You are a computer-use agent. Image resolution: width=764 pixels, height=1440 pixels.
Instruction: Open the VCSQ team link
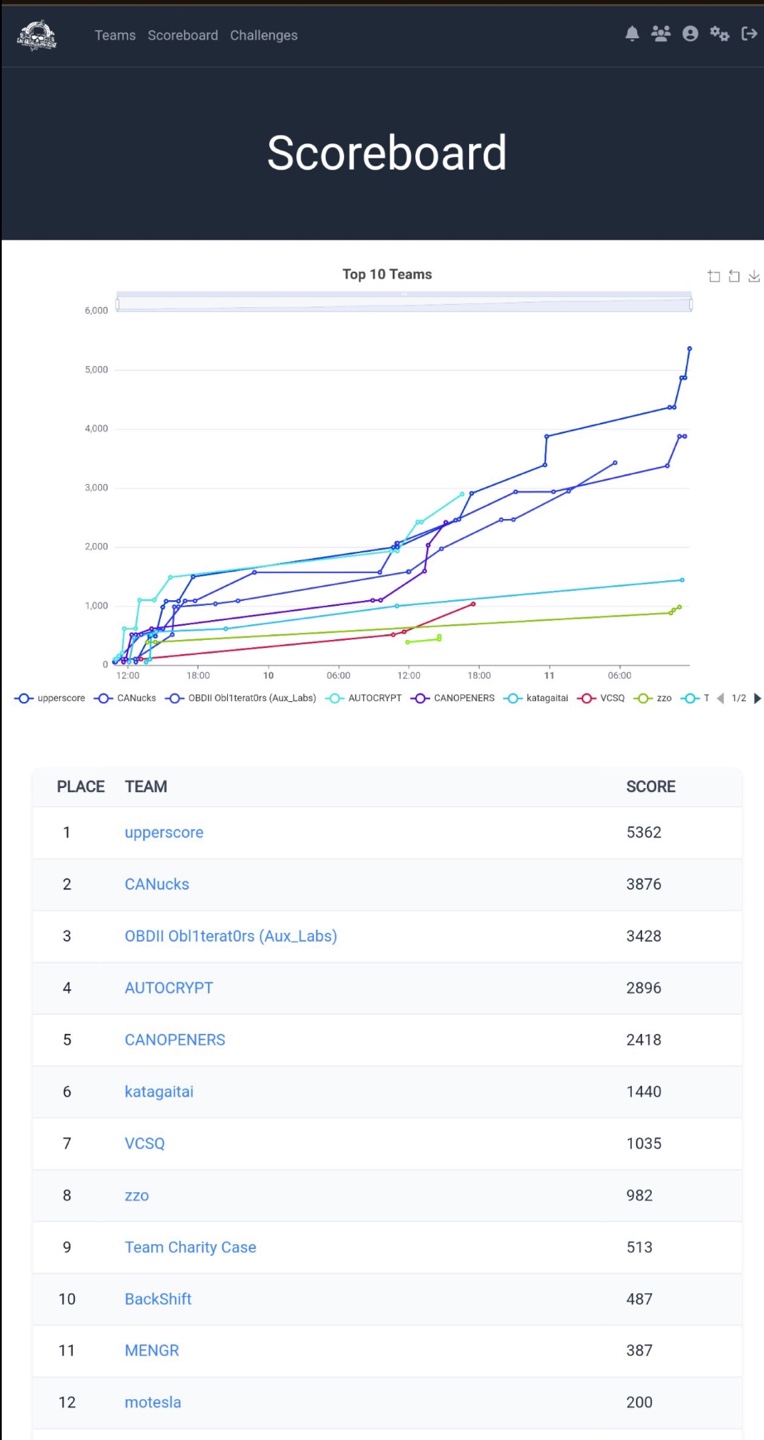tap(145, 1143)
